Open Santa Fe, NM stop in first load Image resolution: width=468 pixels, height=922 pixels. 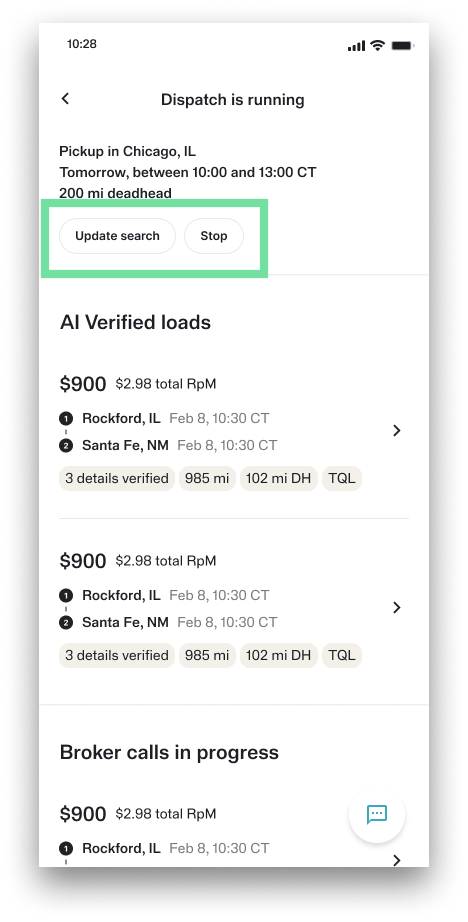[x=125, y=446]
